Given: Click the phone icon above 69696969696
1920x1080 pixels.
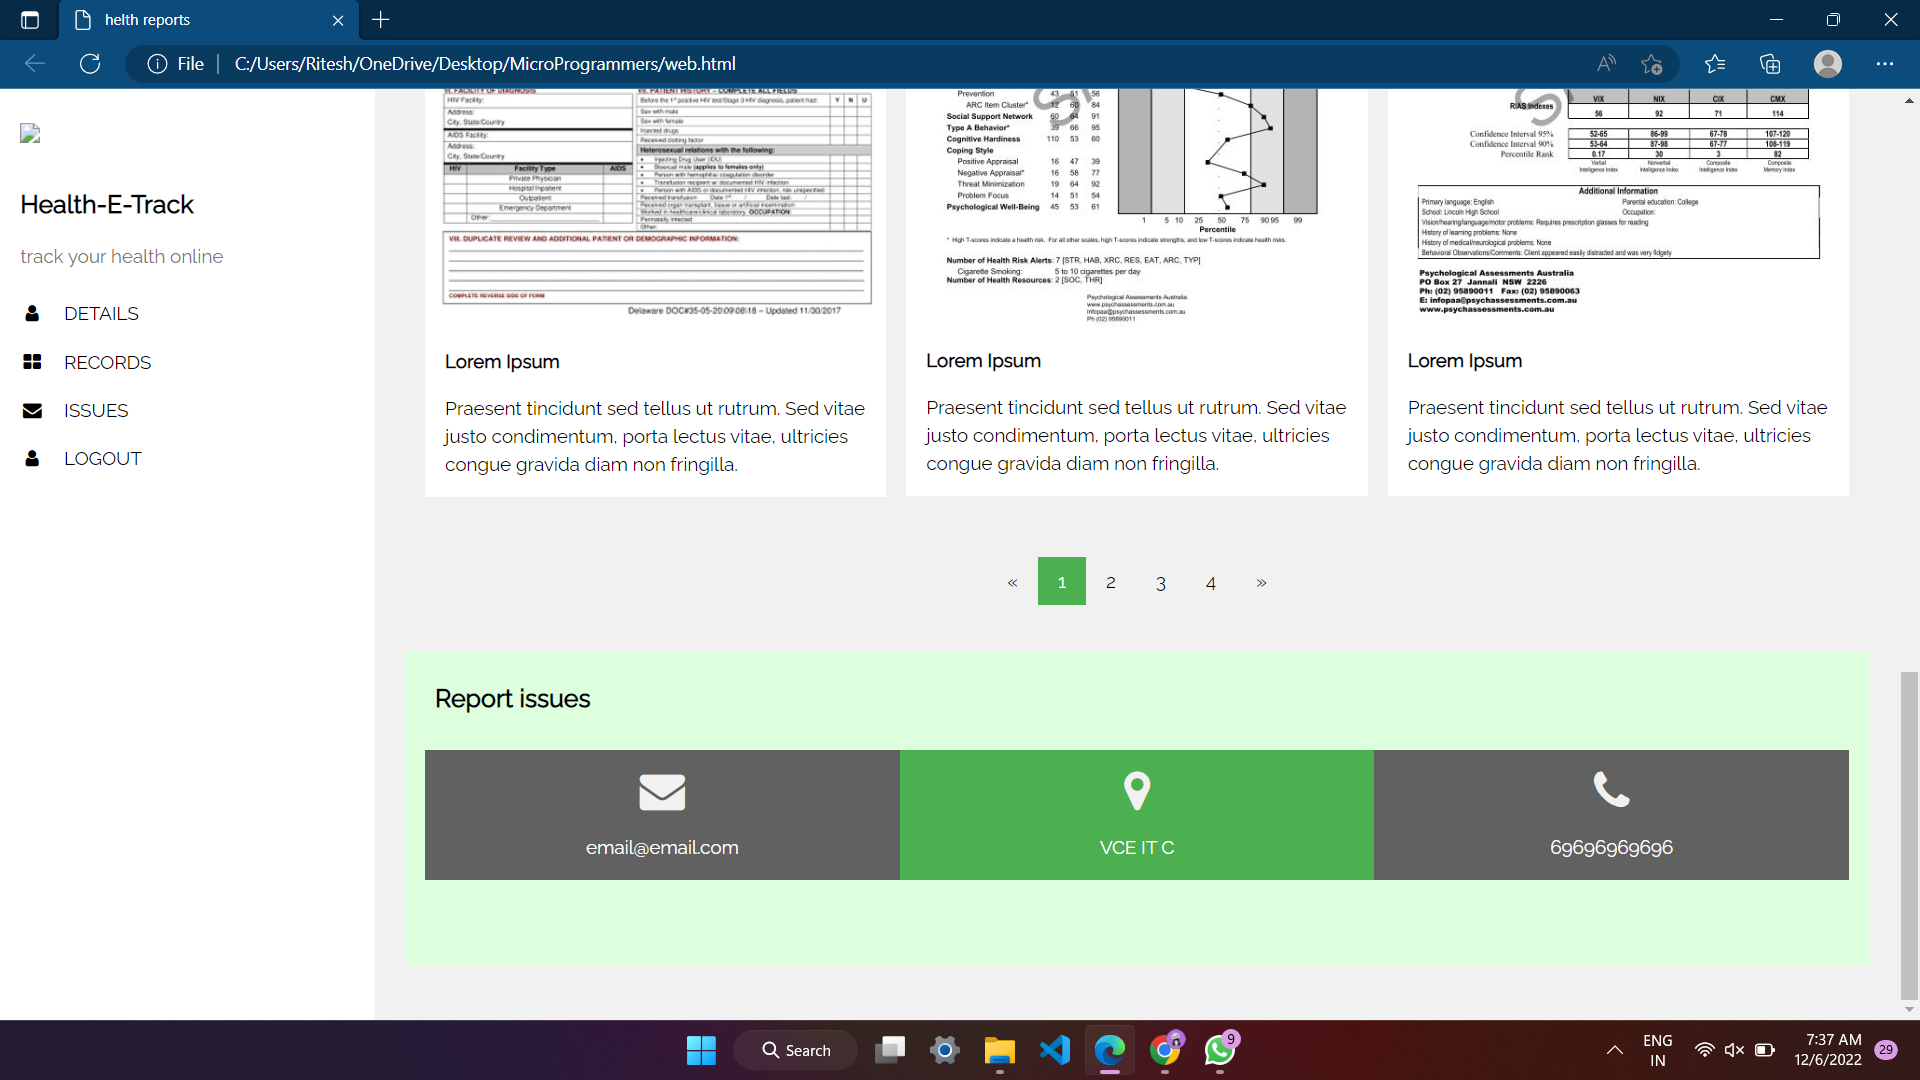Looking at the screenshot, I should click(x=1612, y=790).
